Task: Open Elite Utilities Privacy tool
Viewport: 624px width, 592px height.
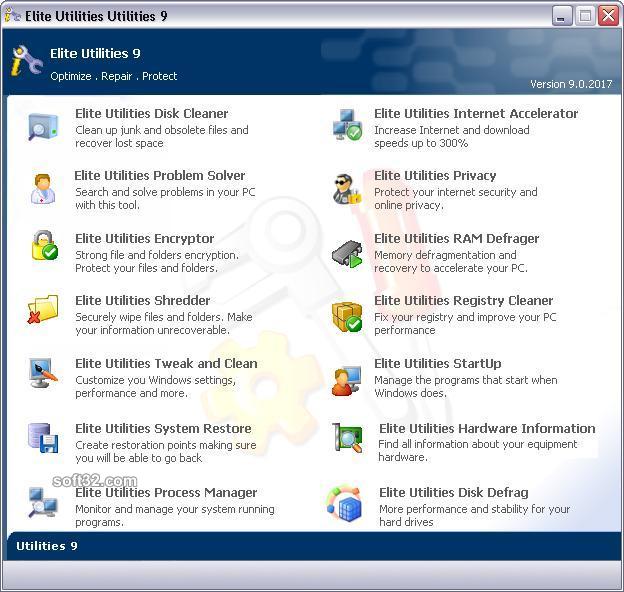Action: [435, 175]
